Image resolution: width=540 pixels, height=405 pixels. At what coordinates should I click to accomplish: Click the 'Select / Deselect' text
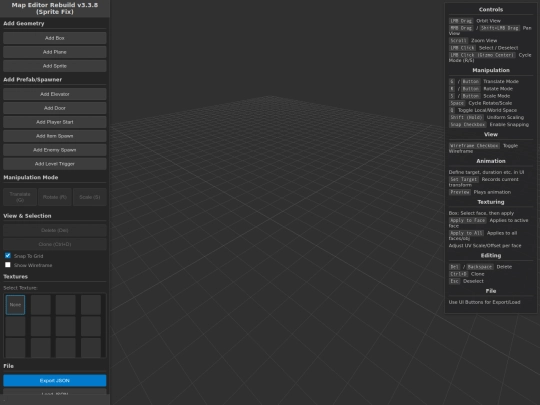(498, 48)
